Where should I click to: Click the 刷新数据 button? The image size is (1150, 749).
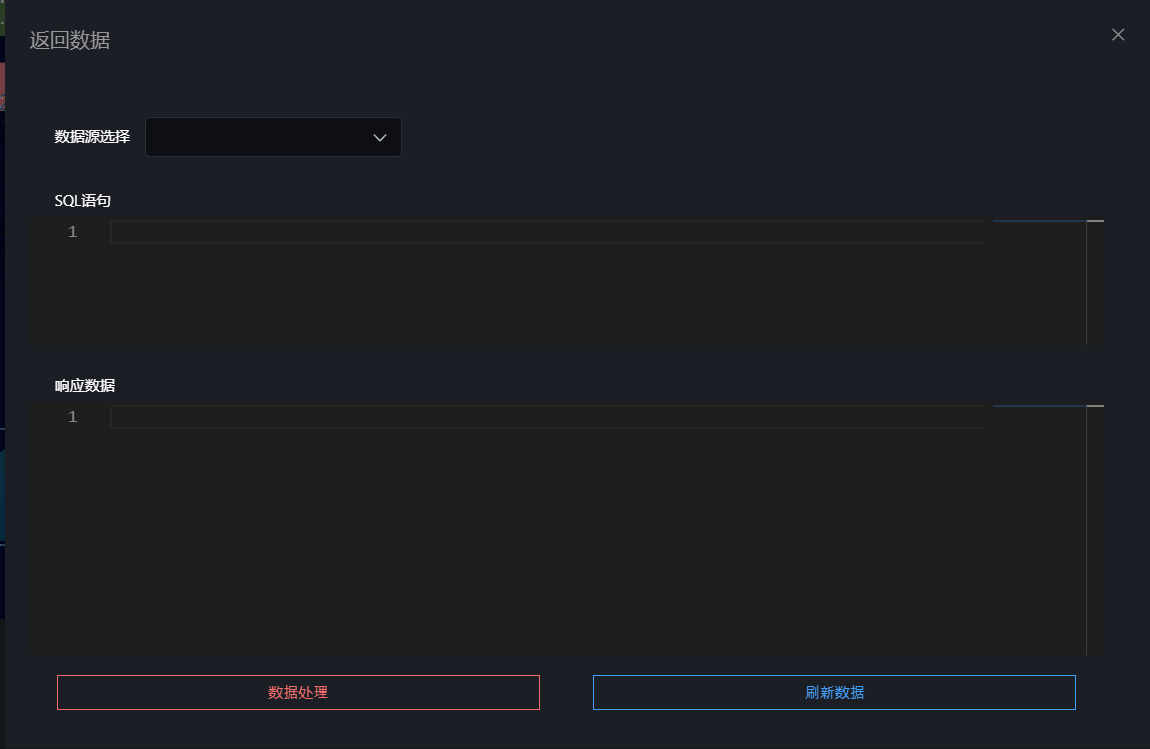coord(834,693)
